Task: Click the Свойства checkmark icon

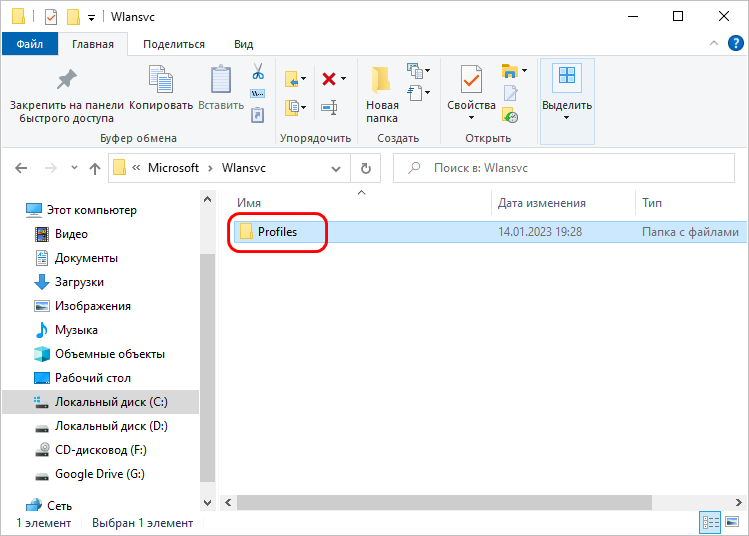Action: click(x=471, y=79)
